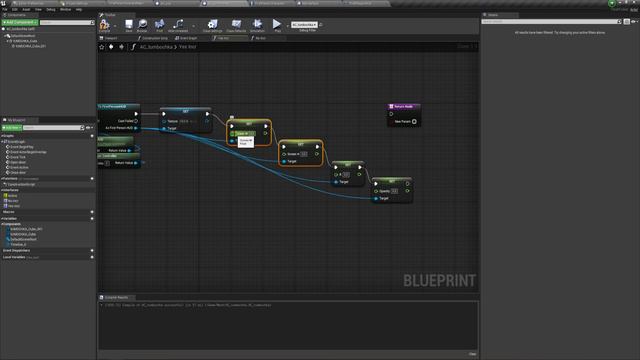Viewport: 640px width, 360px height.
Task: Start Simulation from the toolbar
Action: (257, 24)
